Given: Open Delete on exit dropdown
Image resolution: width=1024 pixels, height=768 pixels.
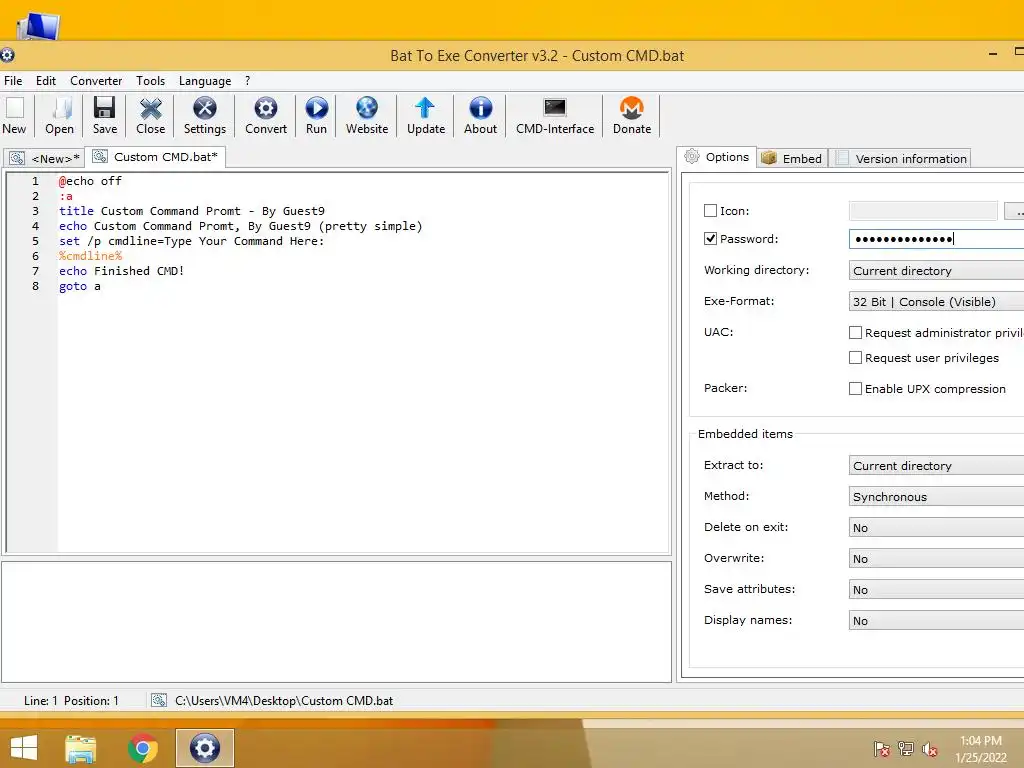Looking at the screenshot, I should pos(936,528).
